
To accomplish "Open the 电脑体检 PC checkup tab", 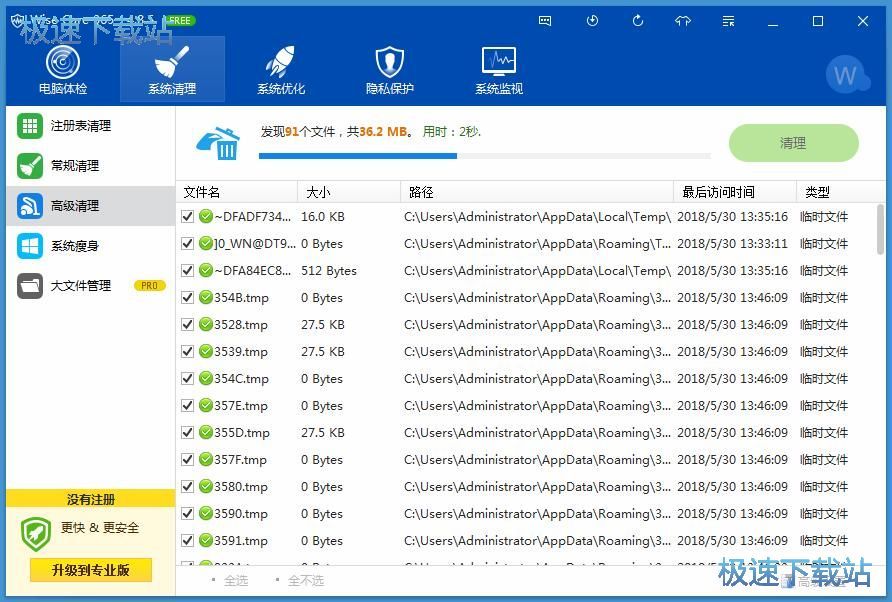I will (63, 70).
